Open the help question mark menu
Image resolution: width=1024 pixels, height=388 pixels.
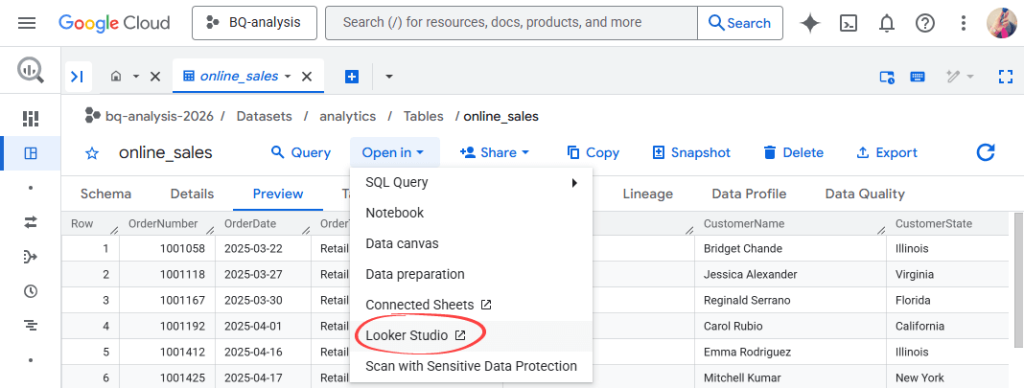925,24
